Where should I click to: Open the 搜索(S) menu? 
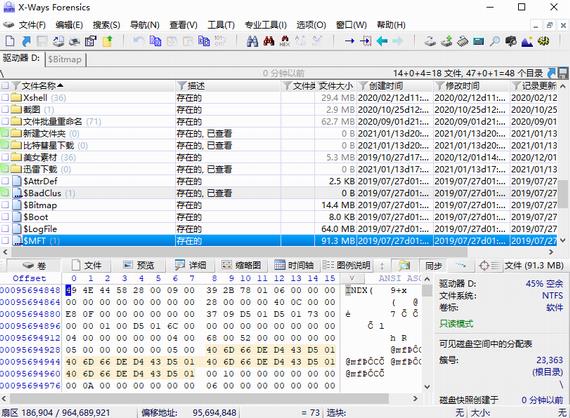106,25
